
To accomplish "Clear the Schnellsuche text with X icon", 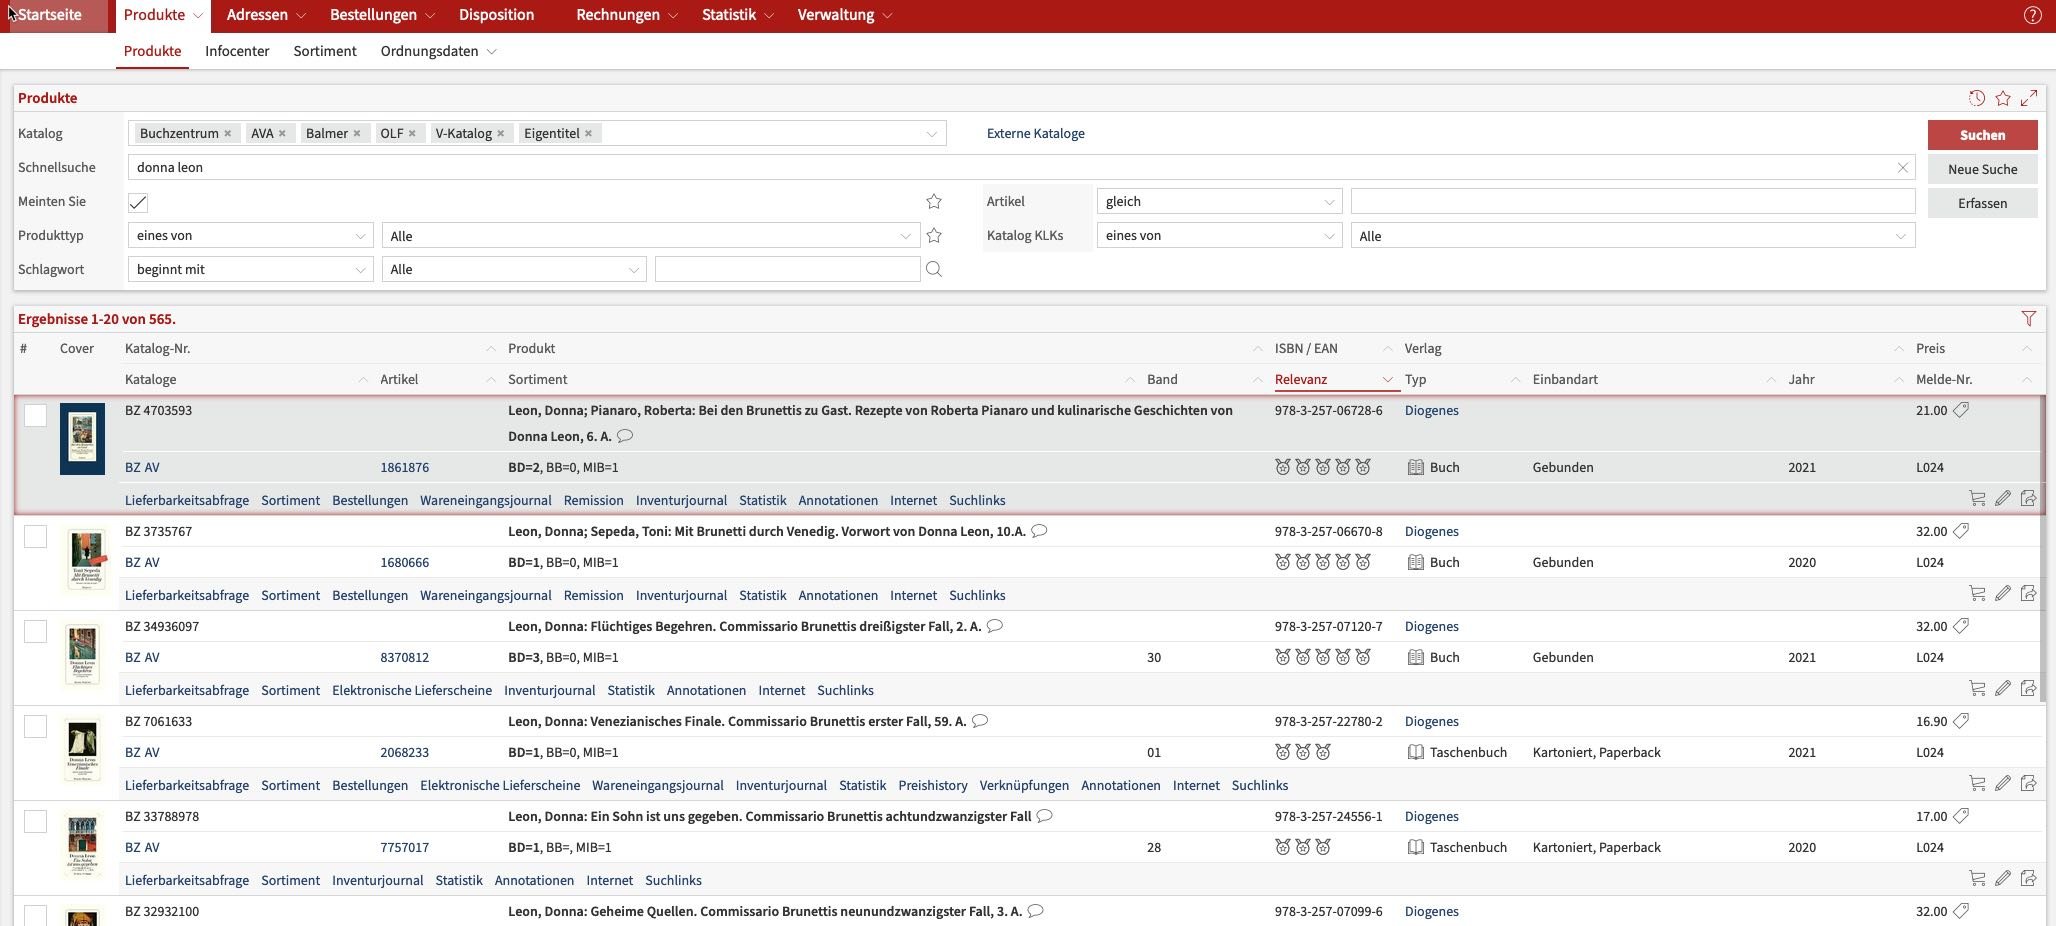I will point(1903,167).
